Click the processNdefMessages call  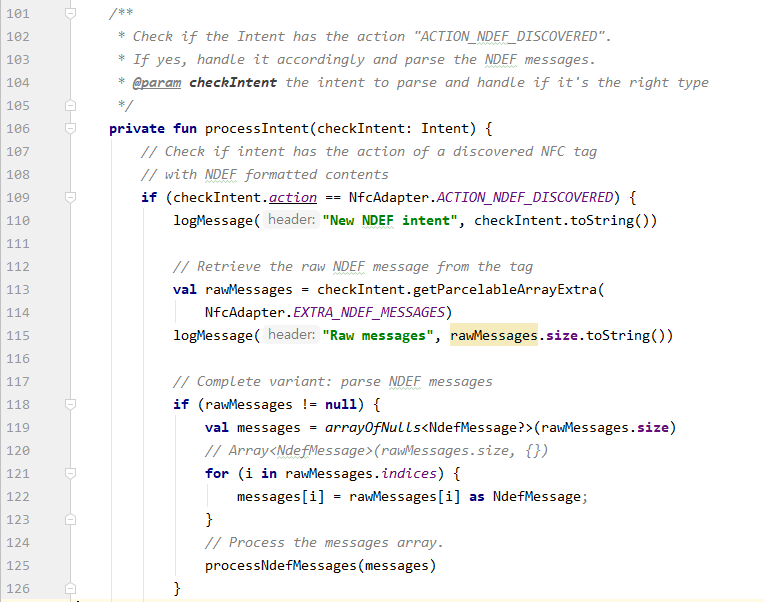coord(281,565)
